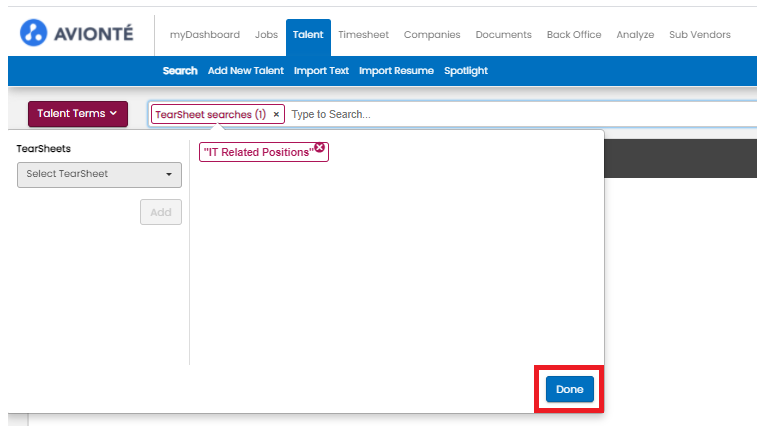Click the Search submenu link

(x=180, y=71)
